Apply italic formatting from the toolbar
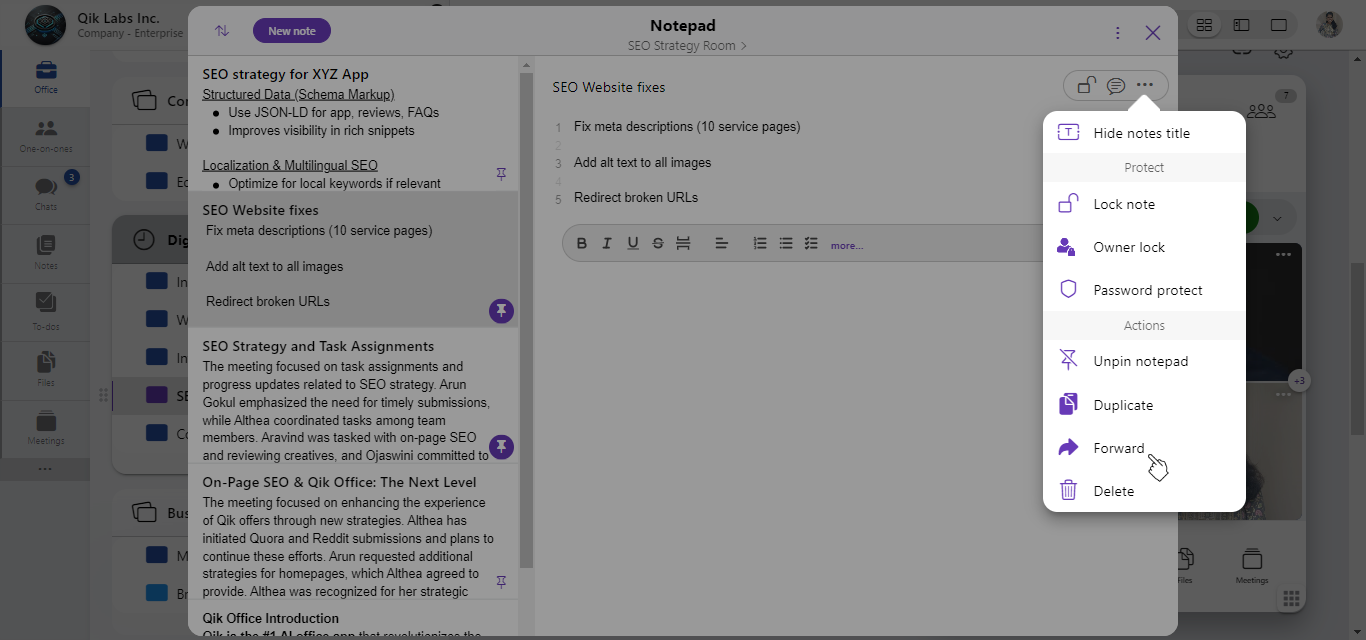 pyautogui.click(x=607, y=243)
